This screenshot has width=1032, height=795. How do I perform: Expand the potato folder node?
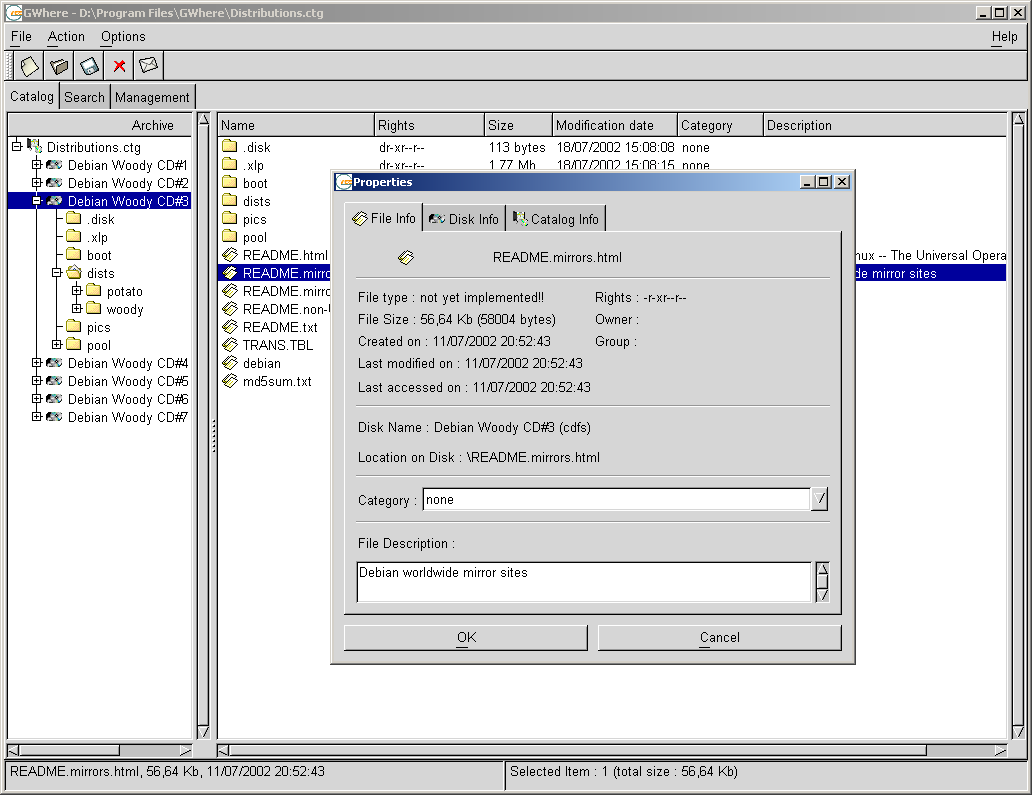point(76,290)
